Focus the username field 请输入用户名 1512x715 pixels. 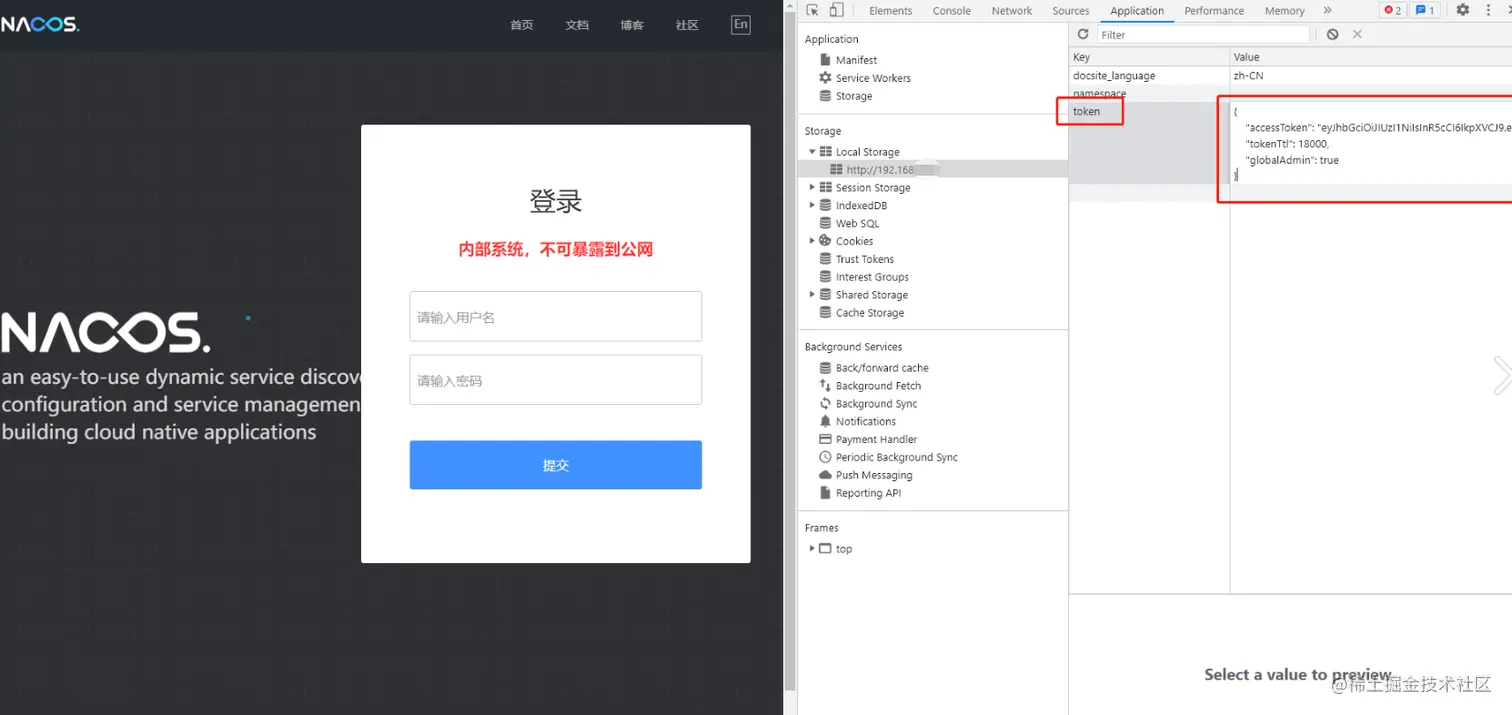pyautogui.click(x=555, y=317)
